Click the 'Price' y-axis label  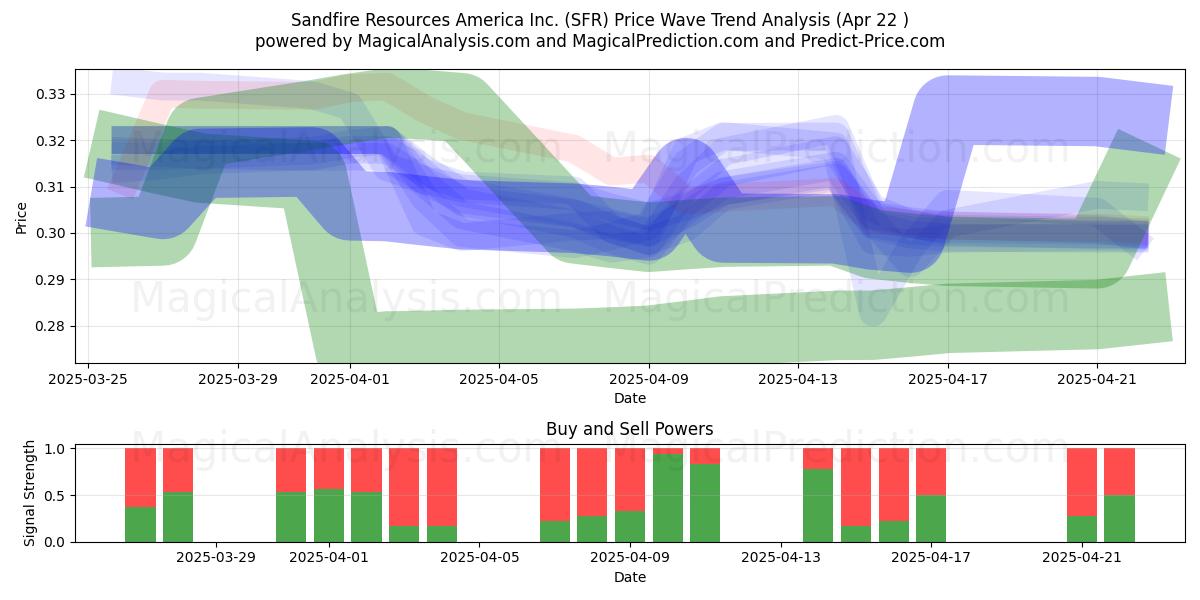coord(22,216)
